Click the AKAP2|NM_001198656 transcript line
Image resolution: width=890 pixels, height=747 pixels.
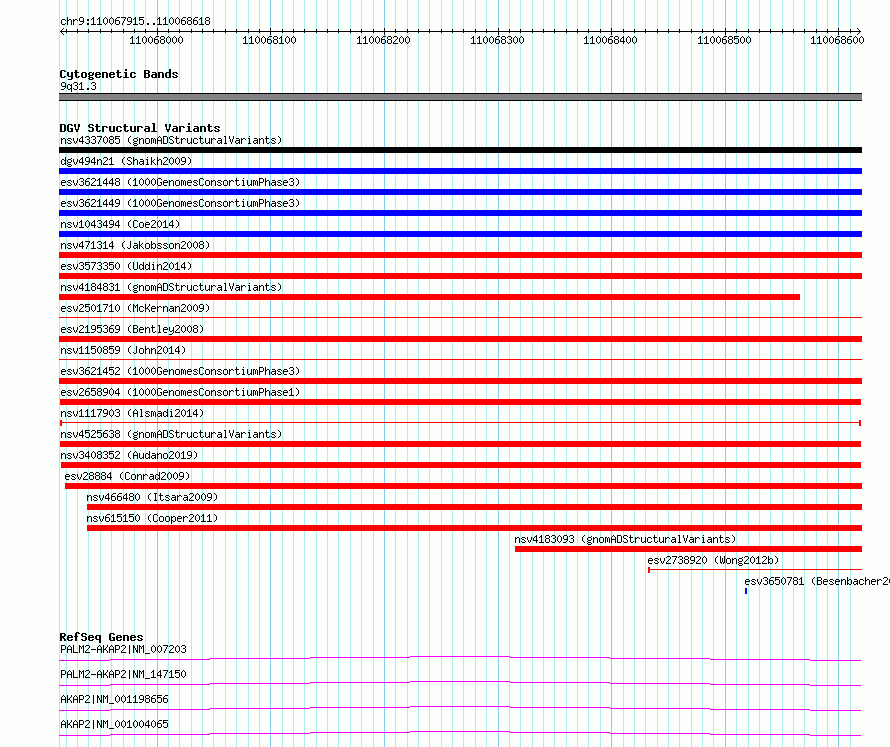click(460, 708)
